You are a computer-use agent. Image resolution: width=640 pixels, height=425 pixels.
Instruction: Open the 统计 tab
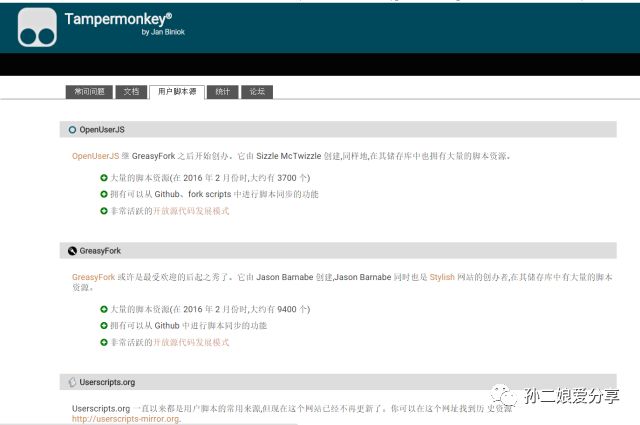(222, 92)
